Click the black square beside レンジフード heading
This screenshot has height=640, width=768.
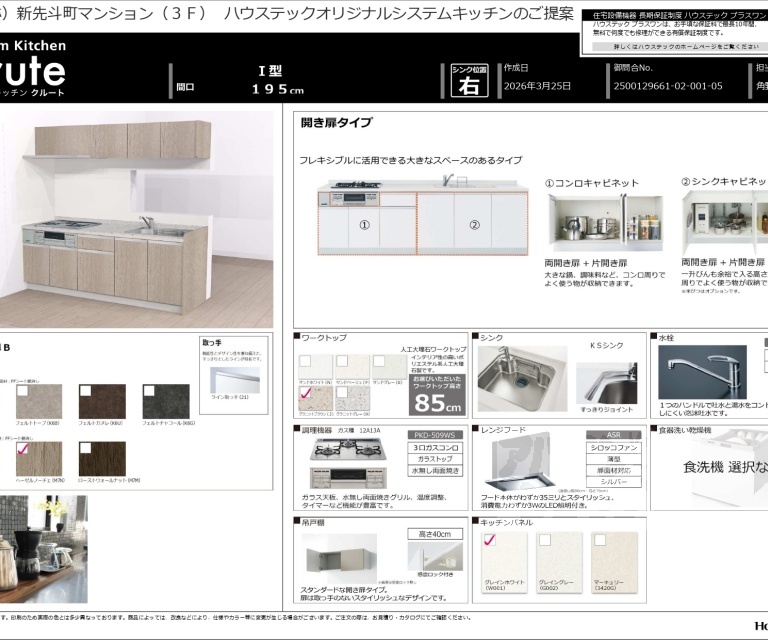point(475,428)
